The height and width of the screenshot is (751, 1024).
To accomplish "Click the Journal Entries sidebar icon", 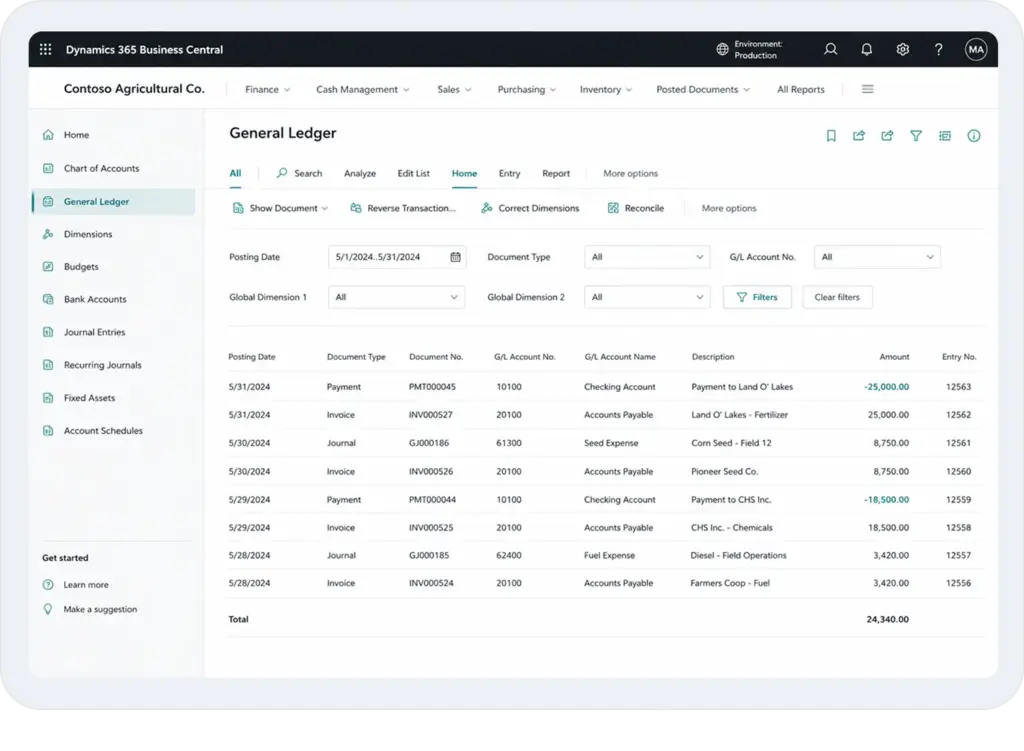I will click(x=48, y=332).
